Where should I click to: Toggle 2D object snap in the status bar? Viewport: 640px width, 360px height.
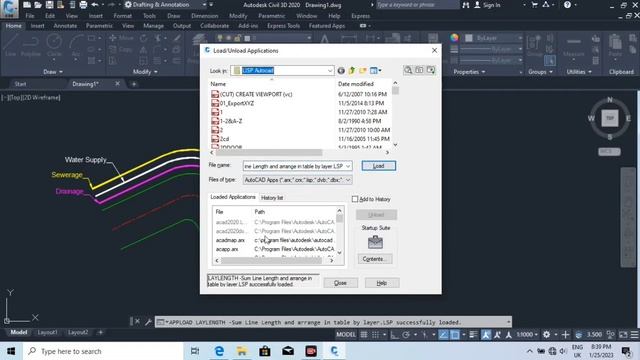coord(455,335)
